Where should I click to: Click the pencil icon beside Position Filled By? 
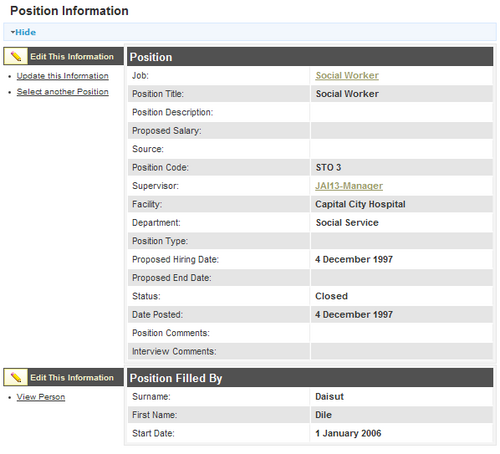click(16, 377)
